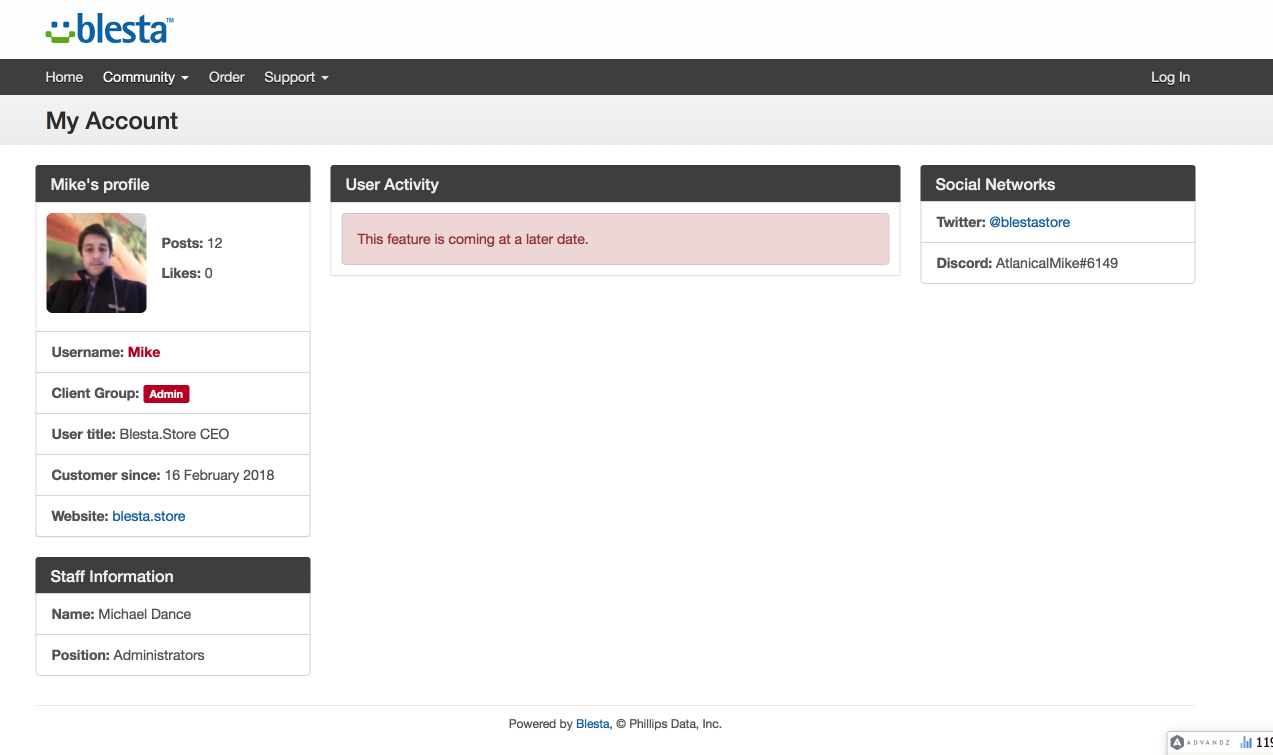Click the Position: Administrators row
This screenshot has height=755, width=1273.
tap(173, 655)
